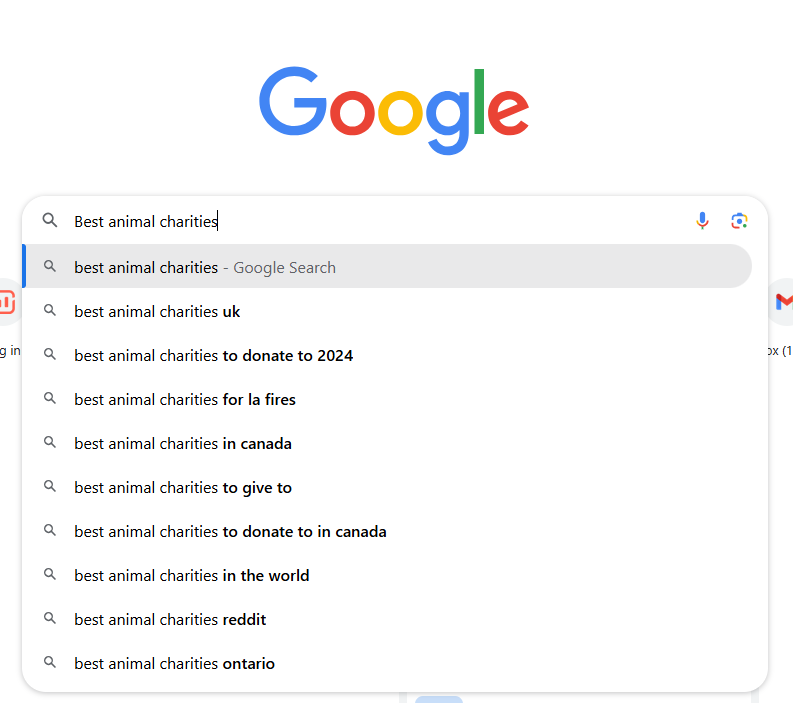Choose the 'best animal charities in the world' suggestion
793x703 pixels.
[x=192, y=575]
